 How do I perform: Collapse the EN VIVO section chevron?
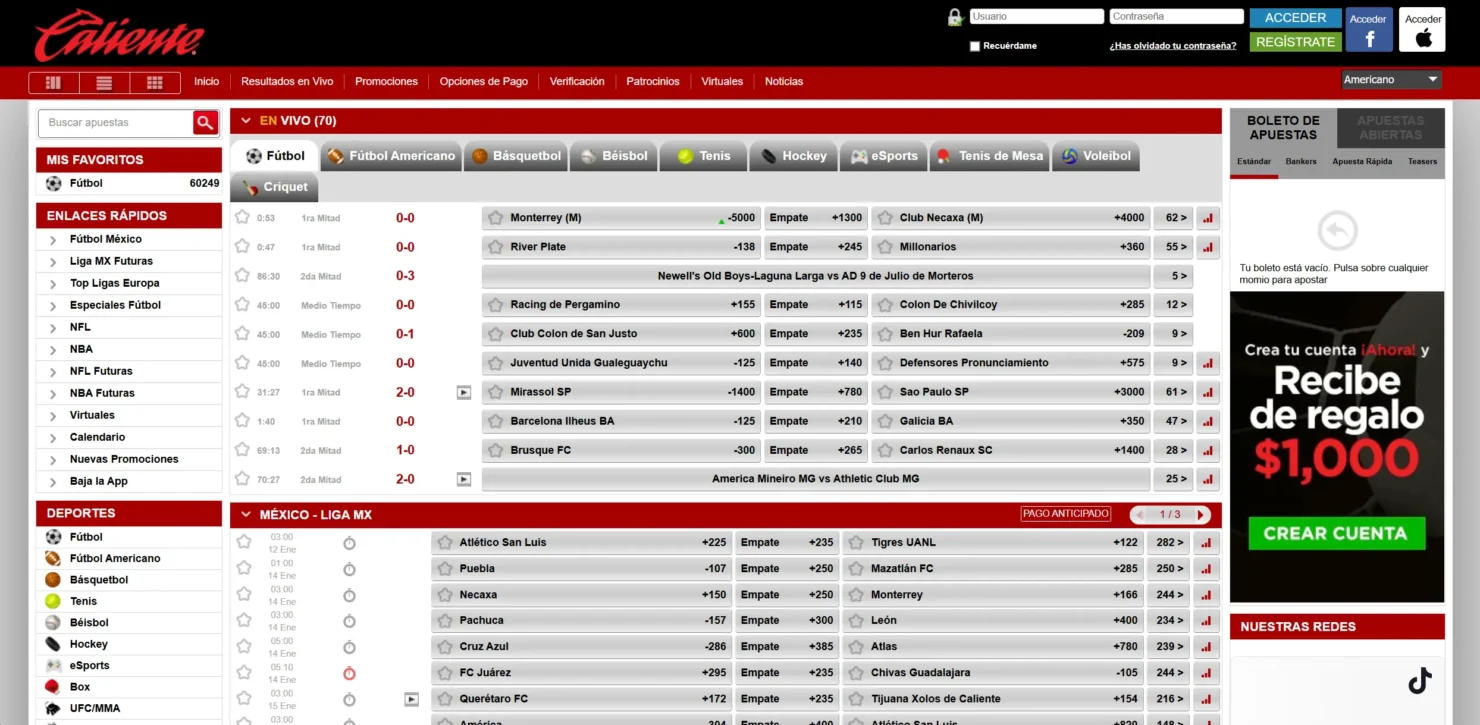(246, 119)
